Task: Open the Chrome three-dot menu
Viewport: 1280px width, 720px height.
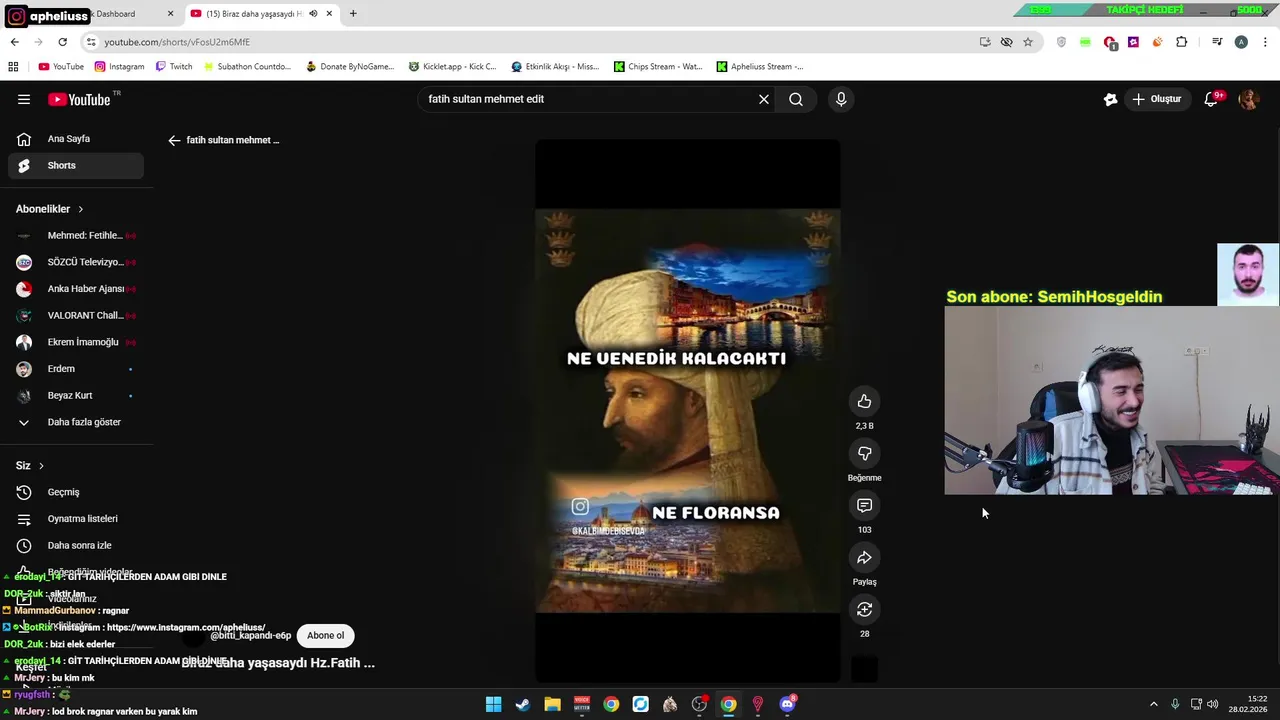Action: click(x=1265, y=42)
